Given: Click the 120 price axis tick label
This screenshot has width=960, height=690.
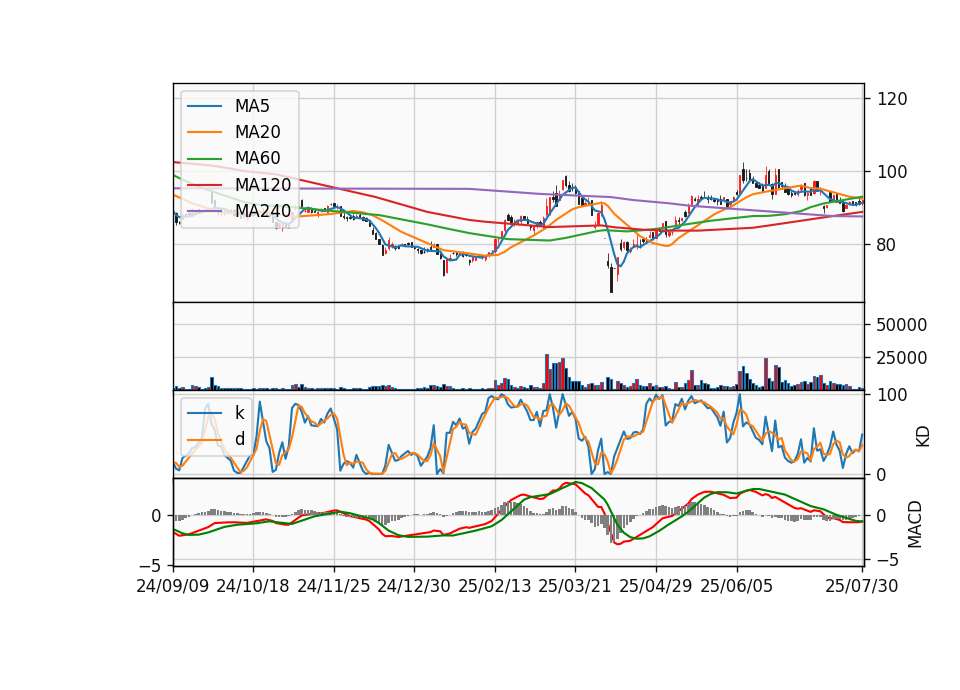Looking at the screenshot, I should pyautogui.click(x=891, y=99).
